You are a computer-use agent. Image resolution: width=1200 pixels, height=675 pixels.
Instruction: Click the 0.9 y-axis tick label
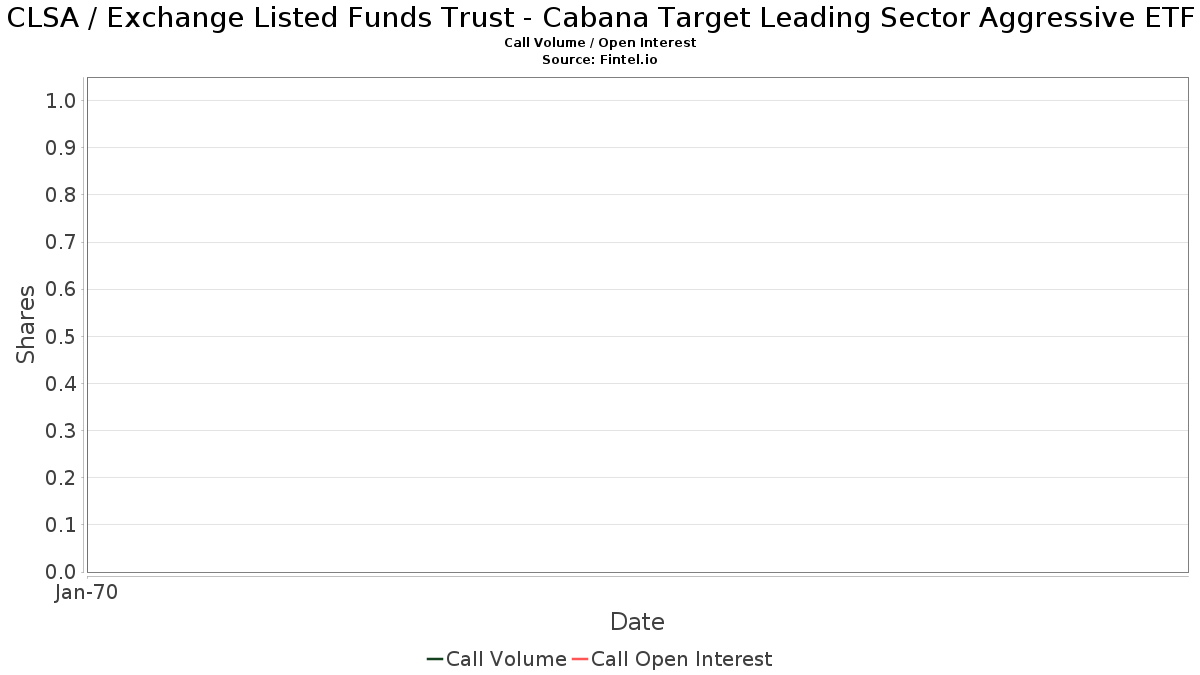(61, 148)
